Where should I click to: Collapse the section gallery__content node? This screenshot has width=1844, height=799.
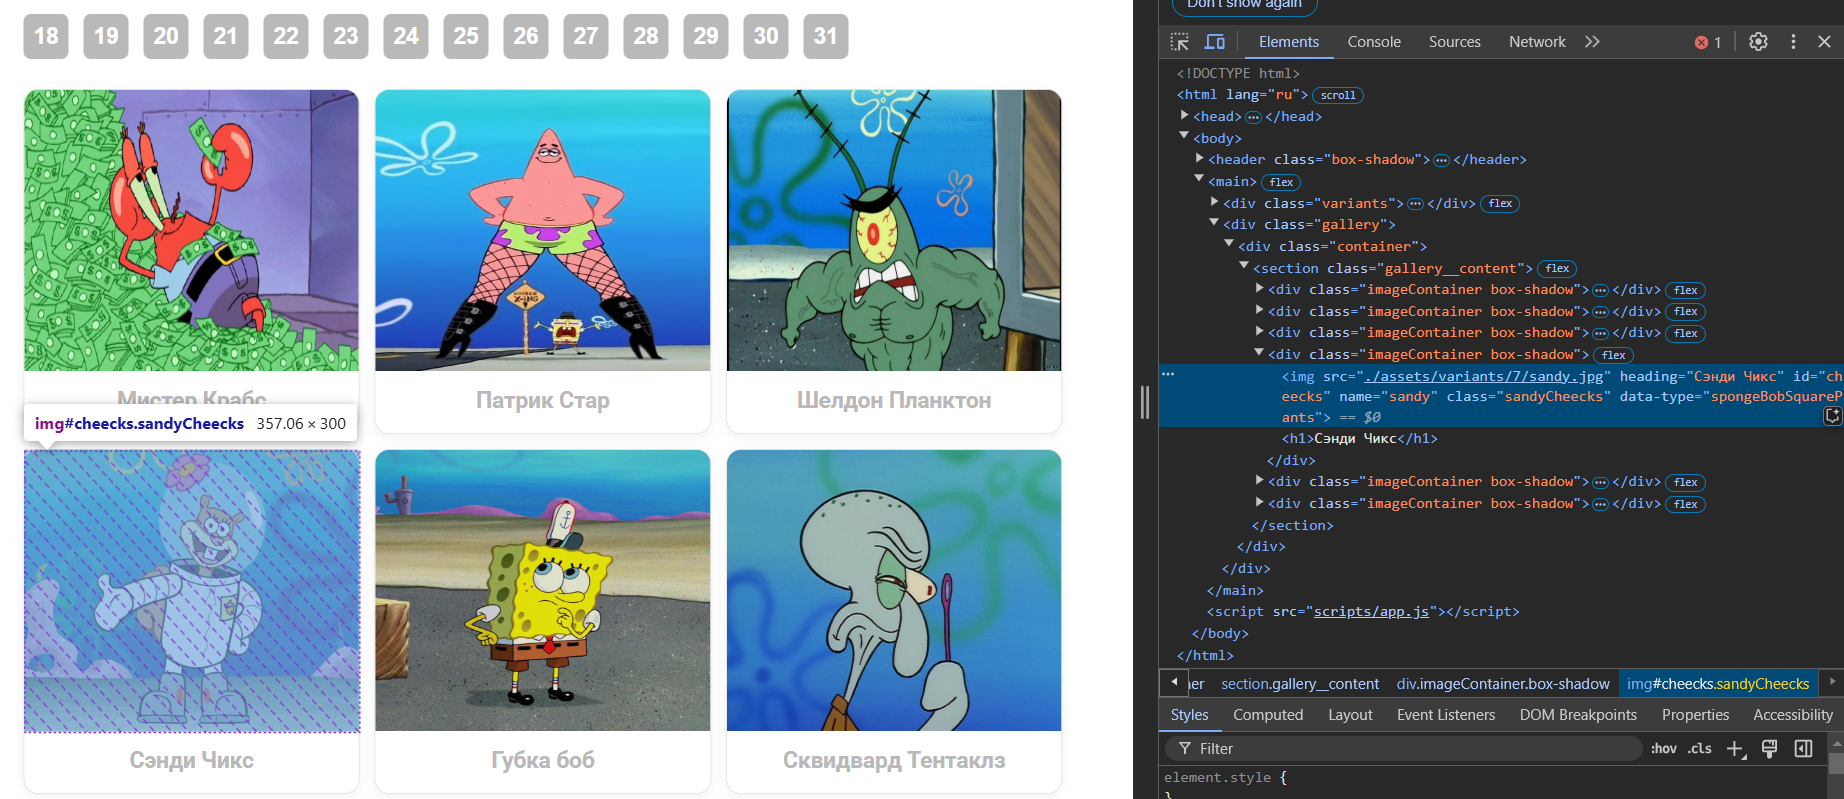(1245, 267)
